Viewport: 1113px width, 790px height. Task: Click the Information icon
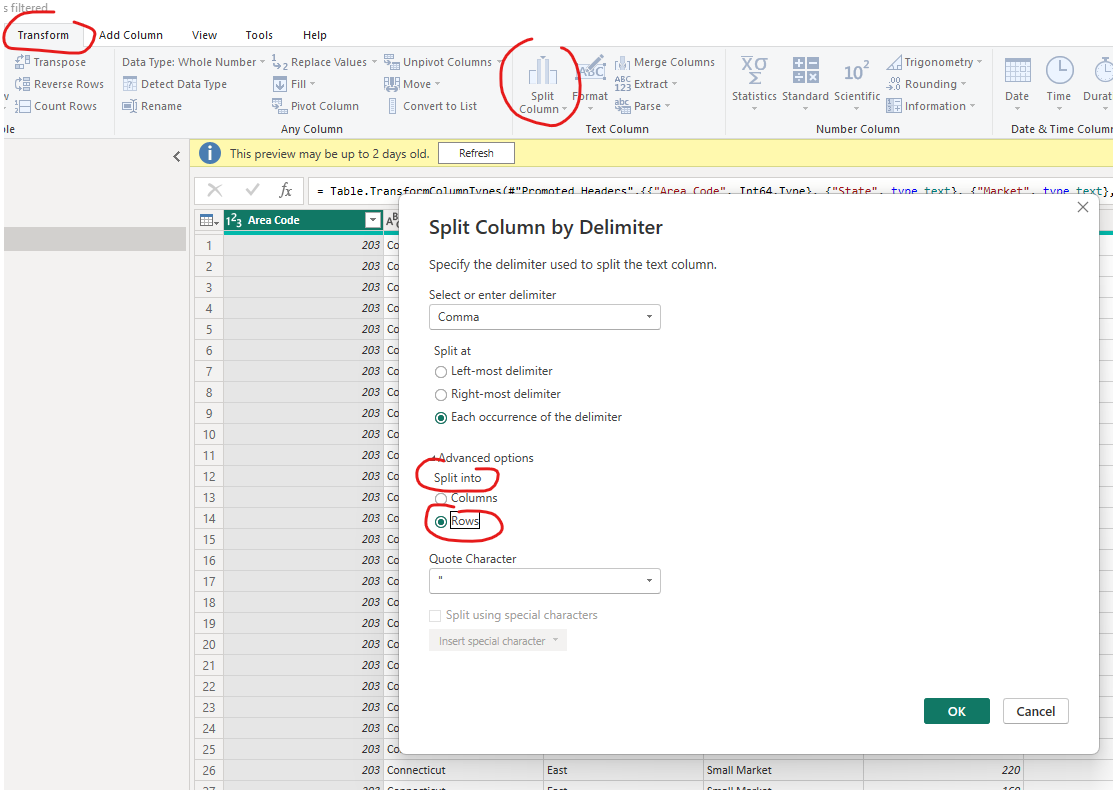pos(894,106)
